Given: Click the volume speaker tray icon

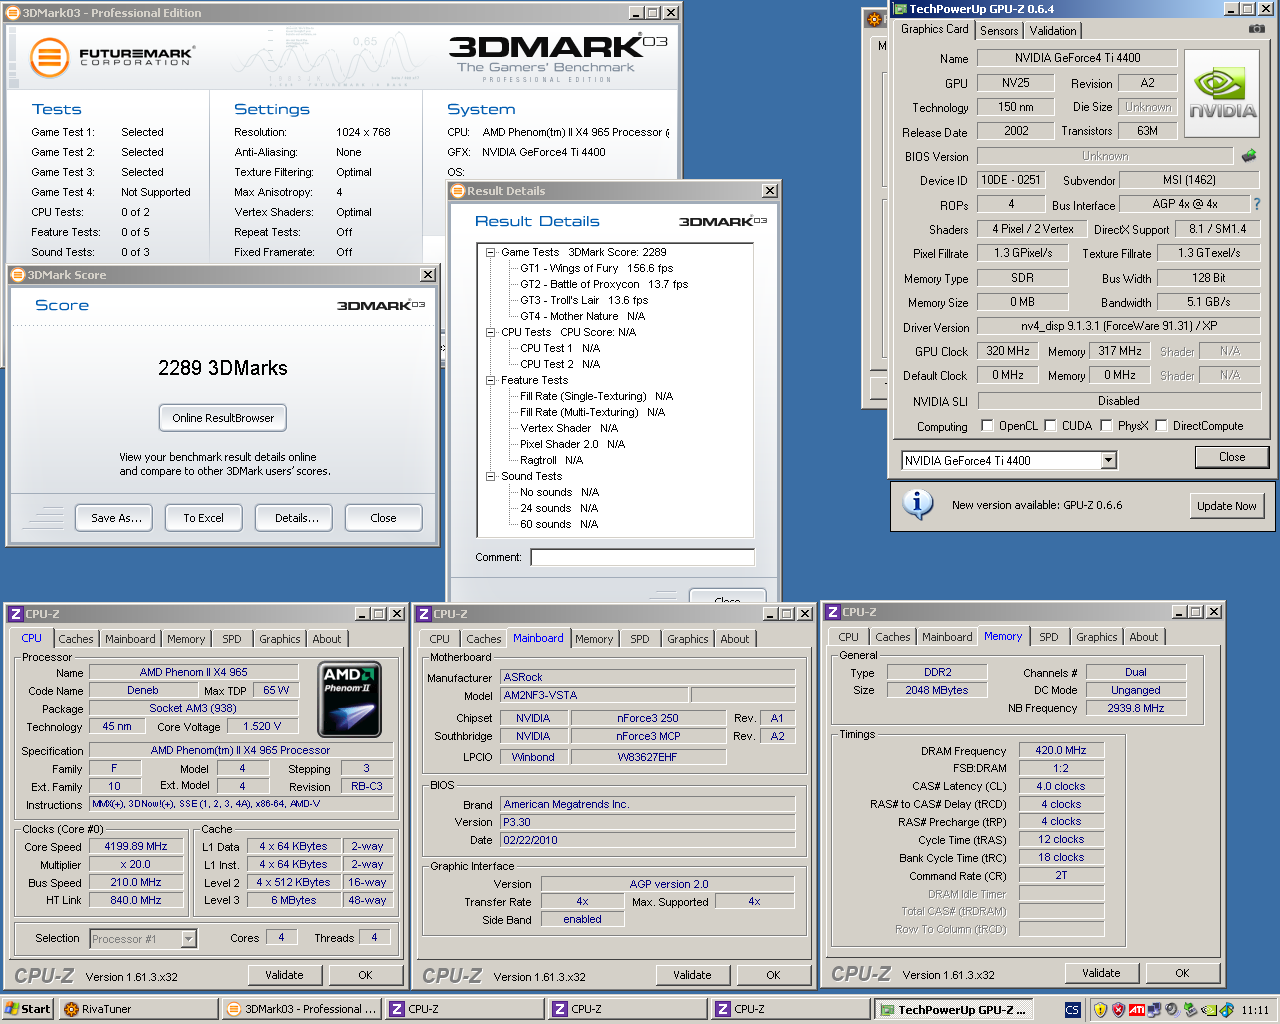Looking at the screenshot, I should [1171, 1010].
